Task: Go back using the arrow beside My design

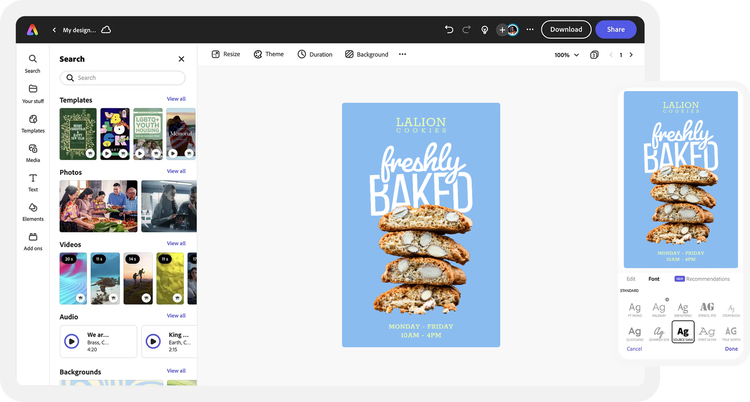Action: (x=54, y=30)
